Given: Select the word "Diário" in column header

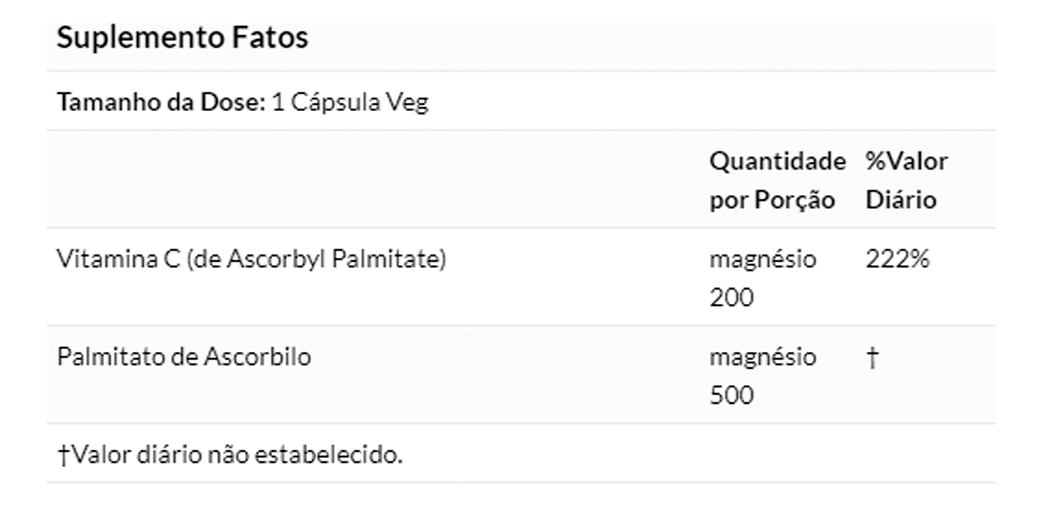Looking at the screenshot, I should point(900,200).
